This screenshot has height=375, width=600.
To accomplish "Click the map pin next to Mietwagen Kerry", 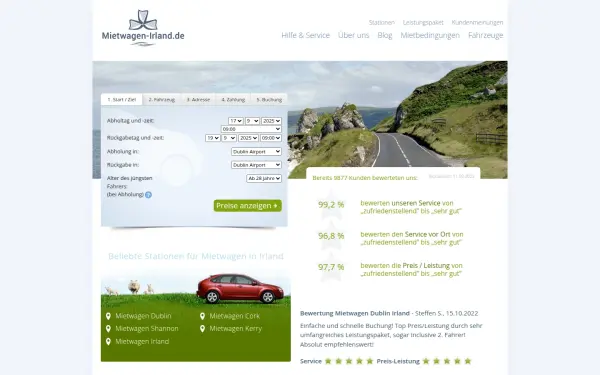I will pos(202,329).
